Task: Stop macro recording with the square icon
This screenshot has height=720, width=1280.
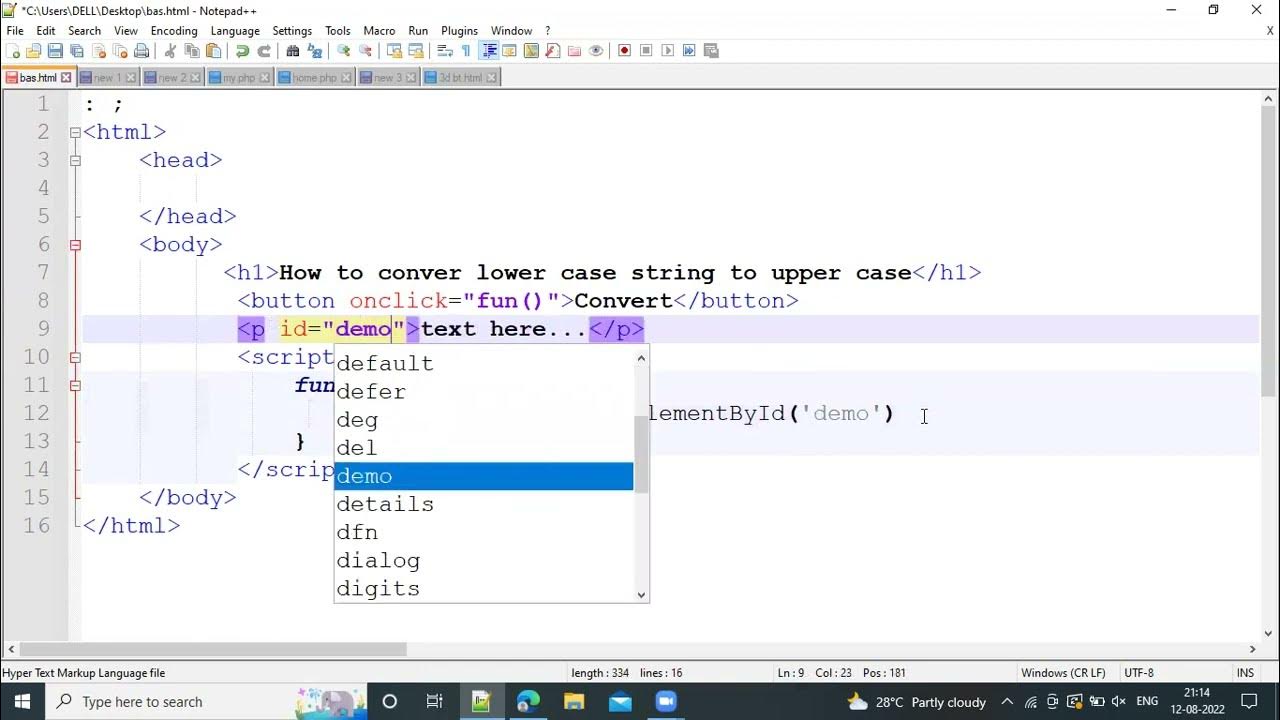Action: click(x=646, y=50)
